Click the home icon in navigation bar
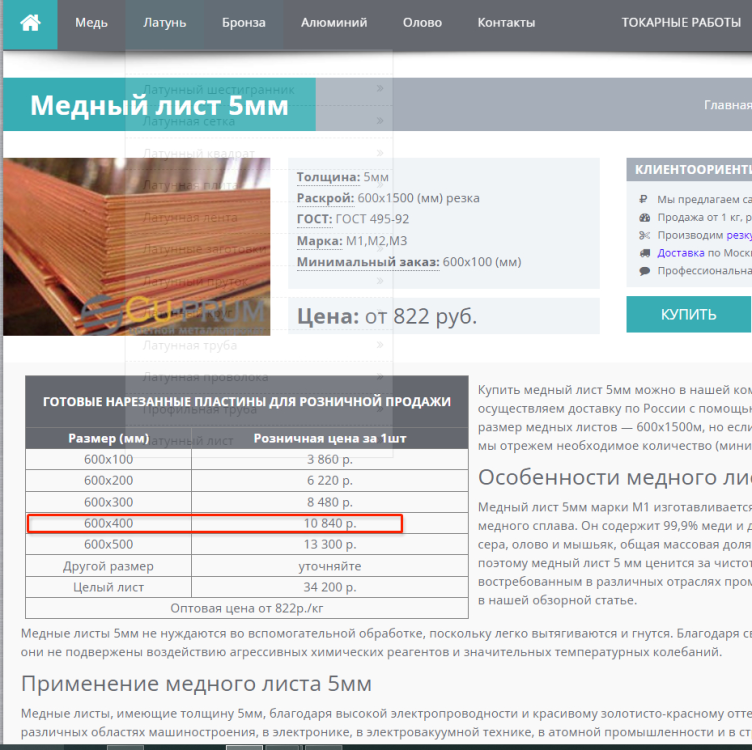Image resolution: width=752 pixels, height=750 pixels. pos(30,23)
